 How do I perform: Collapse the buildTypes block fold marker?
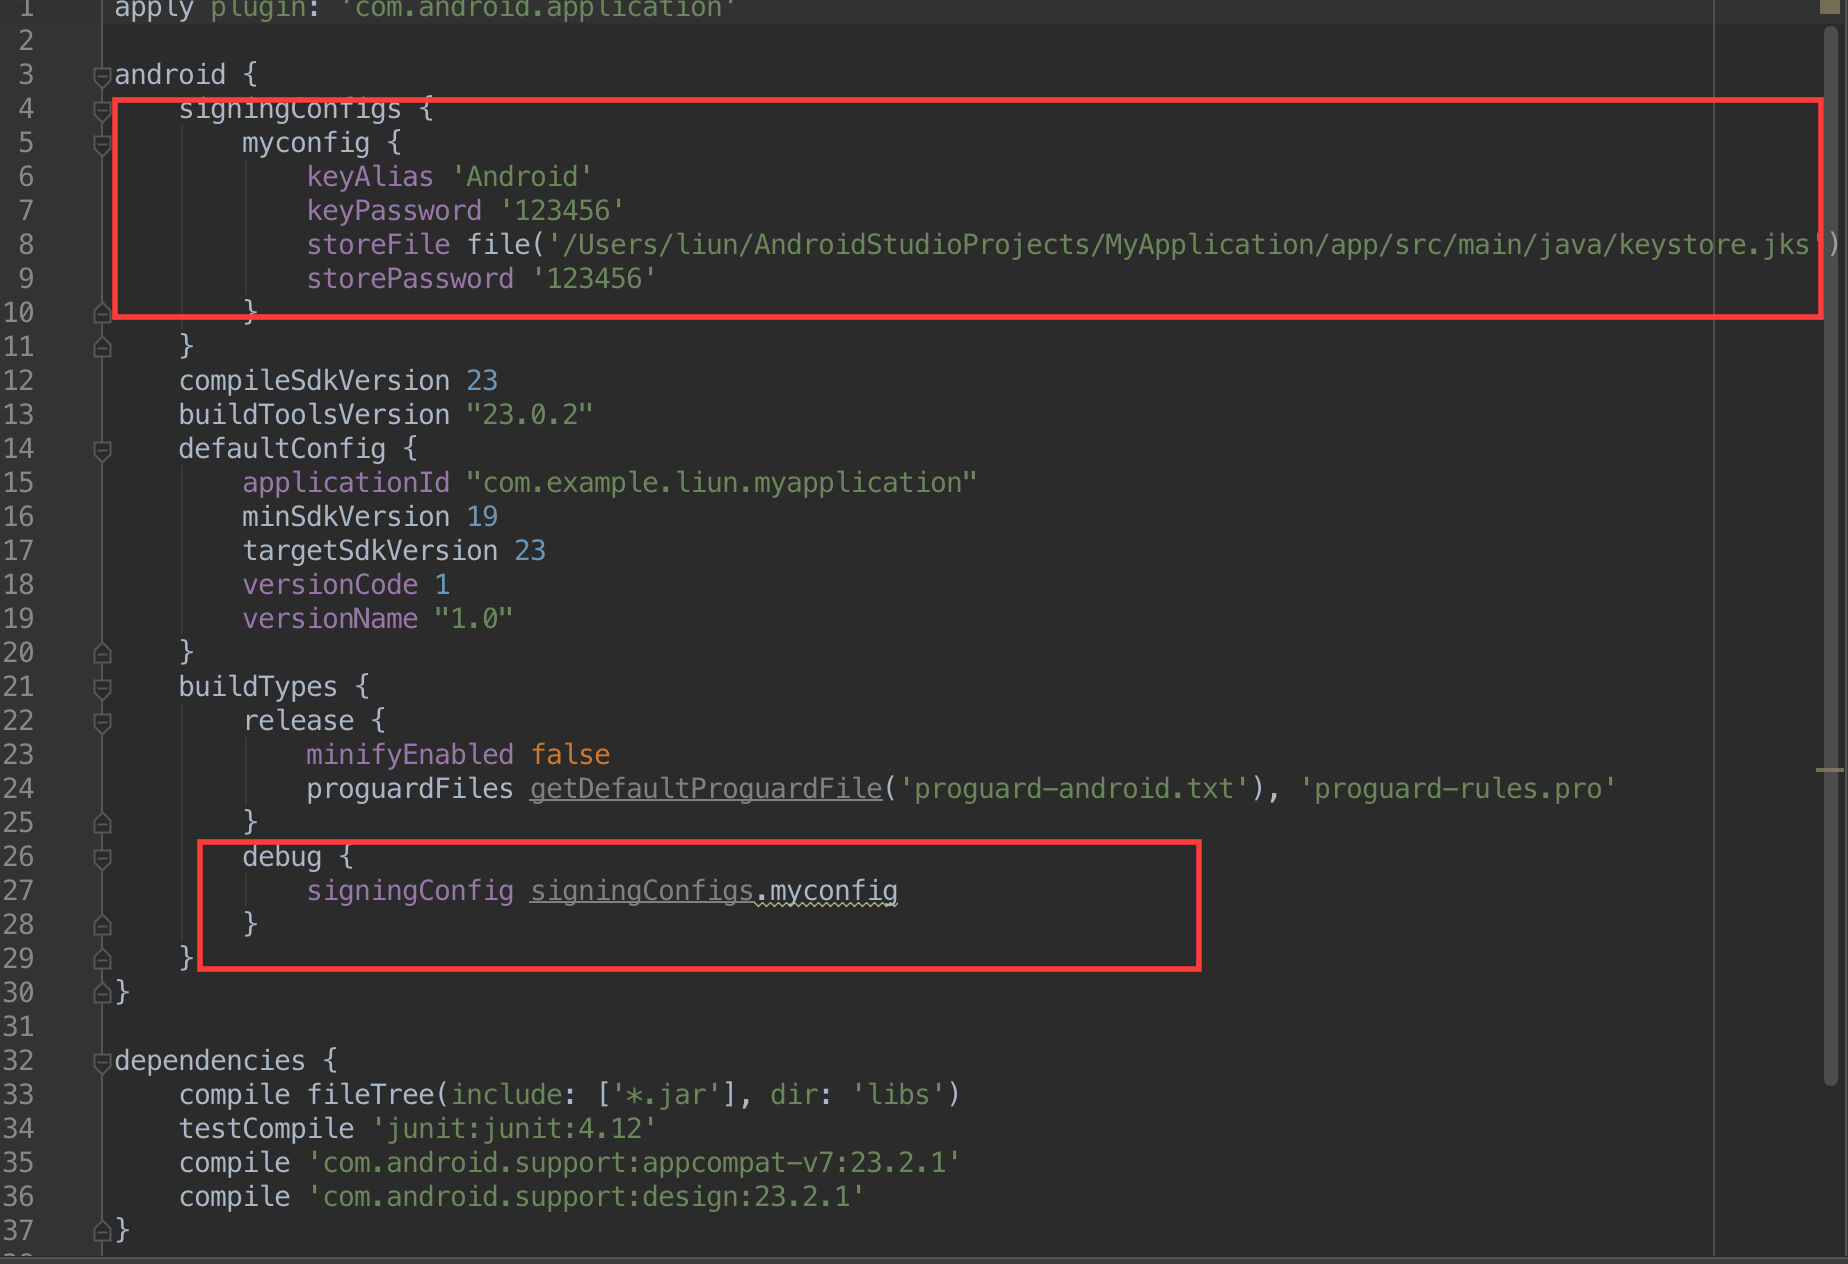102,688
